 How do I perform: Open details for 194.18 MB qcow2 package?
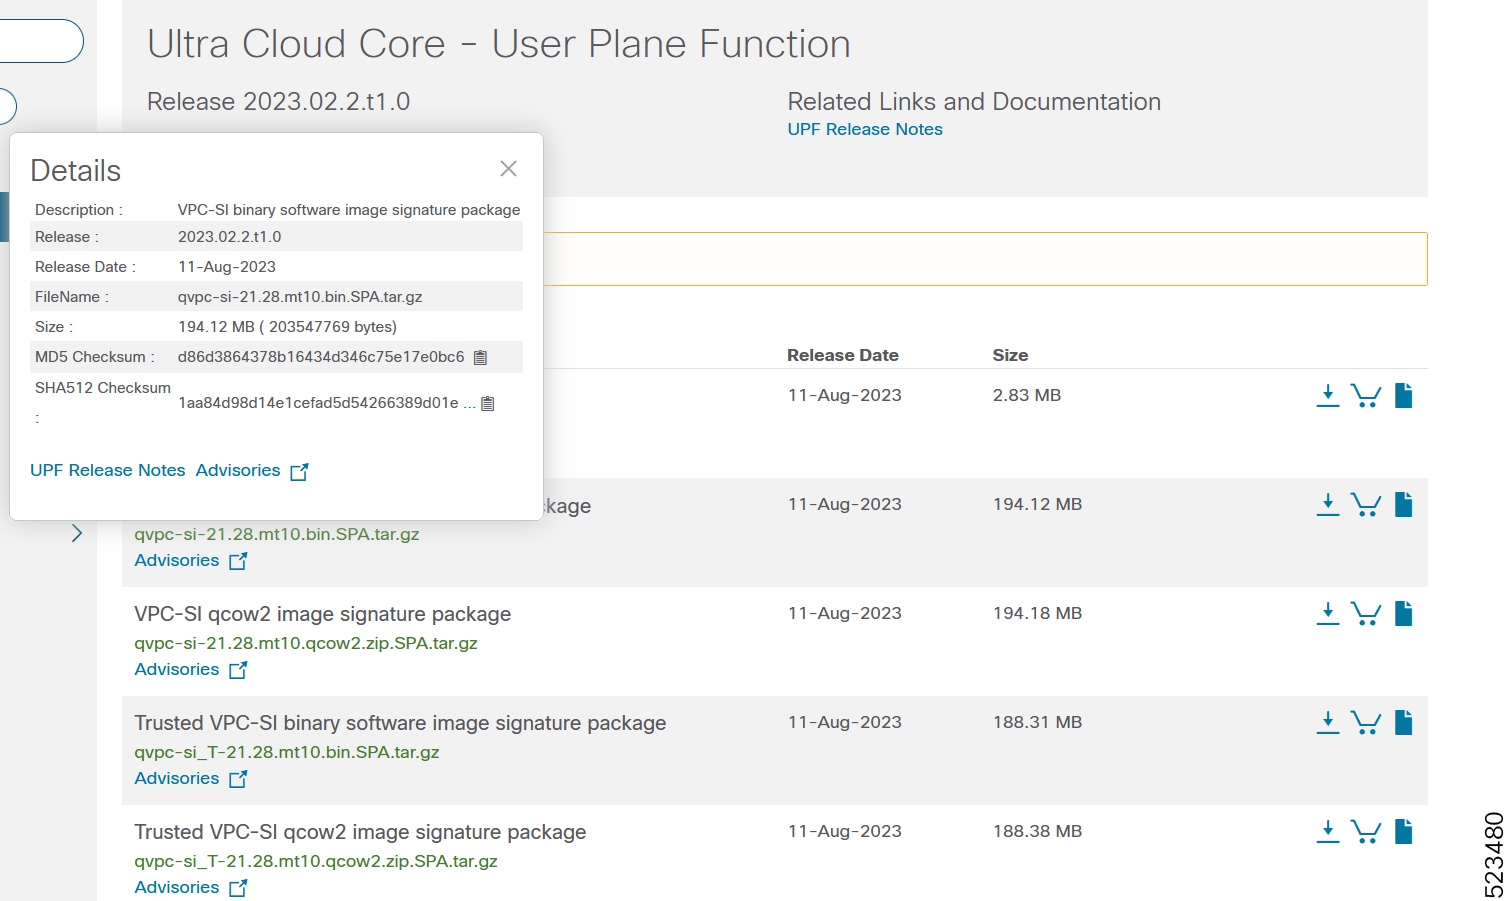tap(1403, 614)
